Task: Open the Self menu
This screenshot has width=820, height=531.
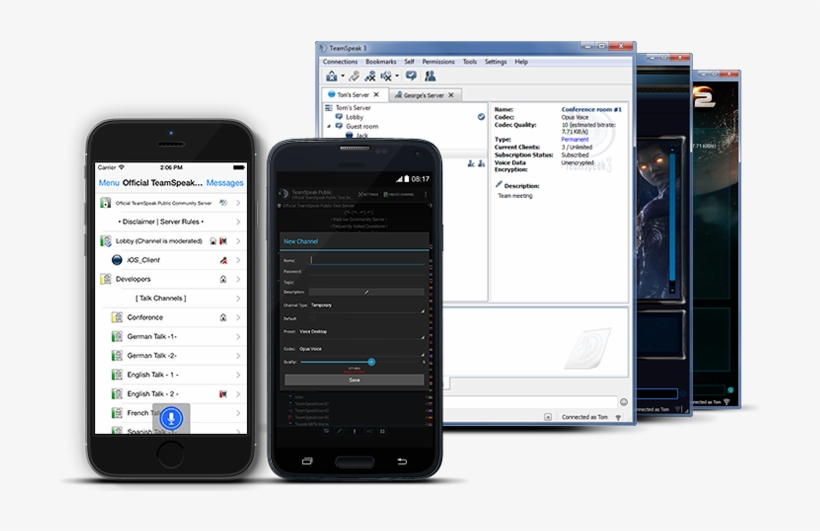Action: [x=409, y=62]
